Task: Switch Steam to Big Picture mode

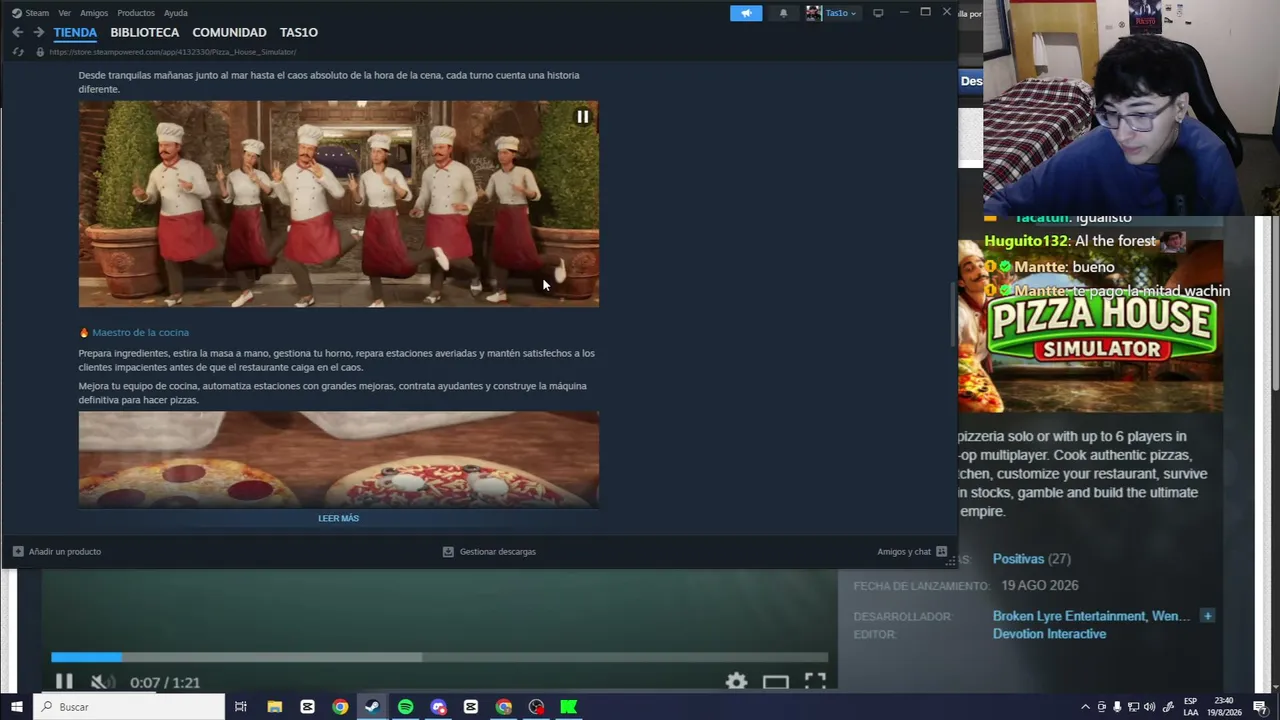Action: (x=878, y=13)
